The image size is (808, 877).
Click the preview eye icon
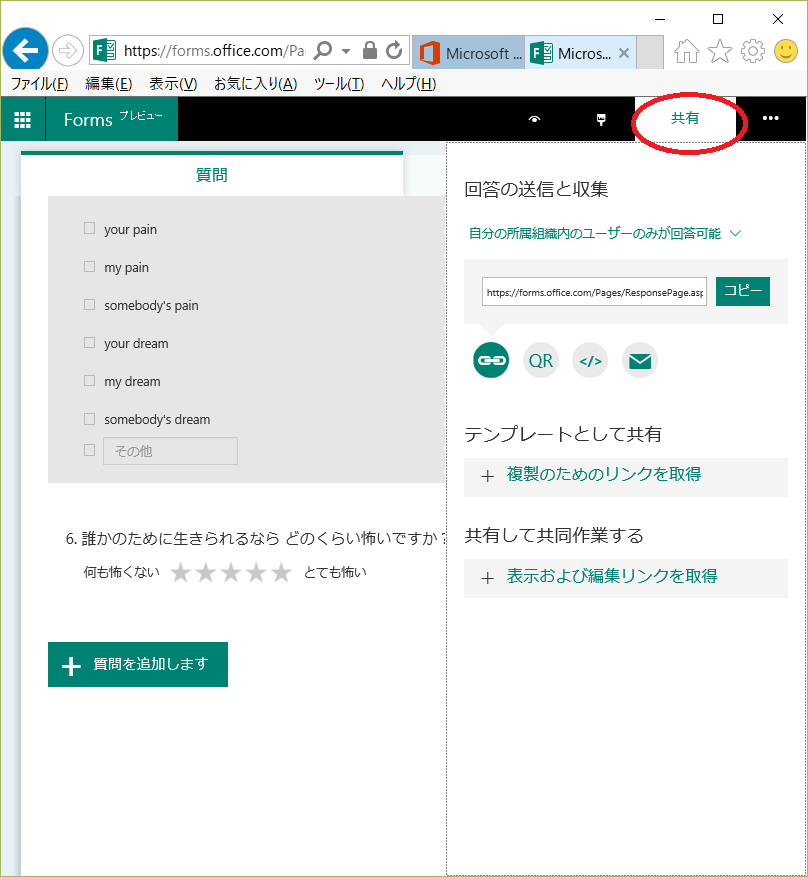[535, 119]
